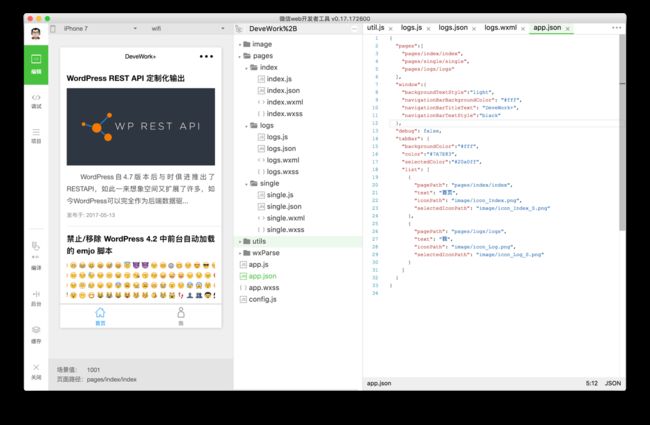Open logs.wxss in the file tree

coord(279,172)
